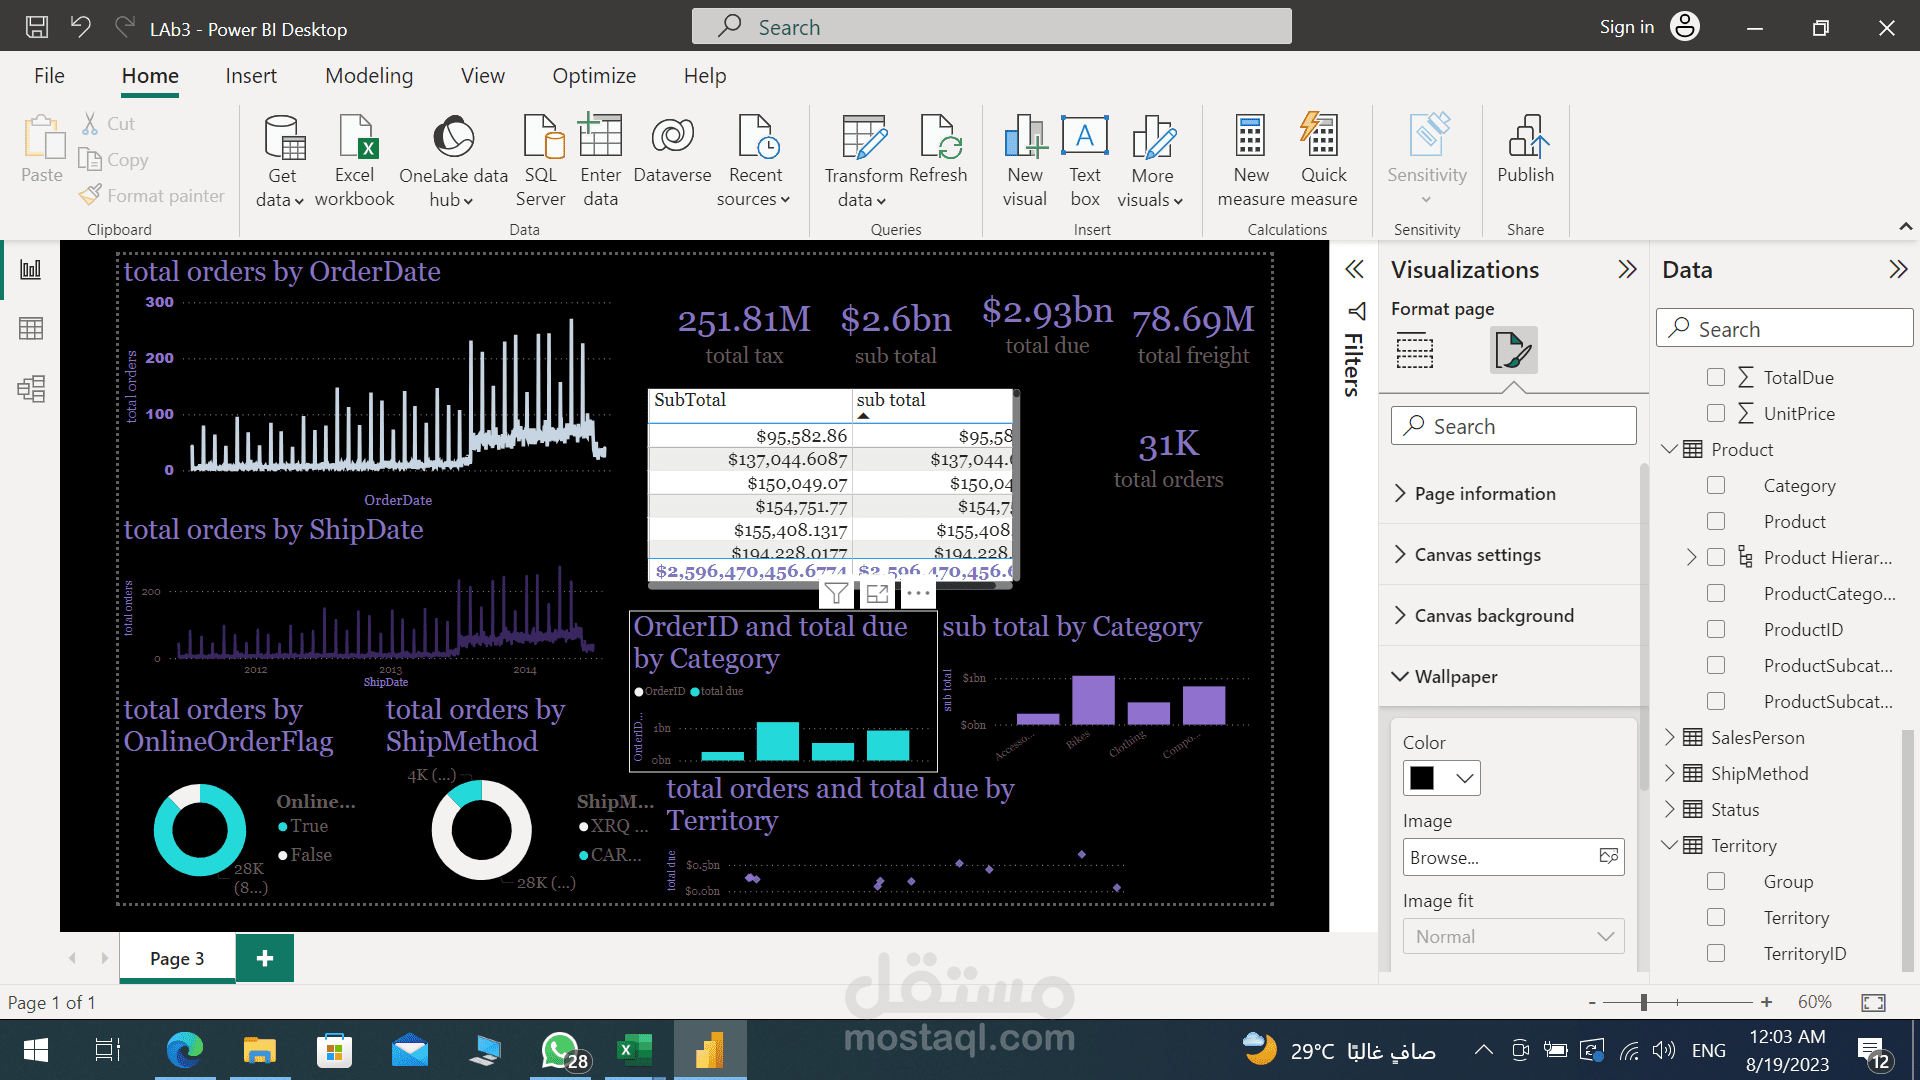Check the Product Hierarchy checkbox
This screenshot has width=1920, height=1080.
point(1716,557)
